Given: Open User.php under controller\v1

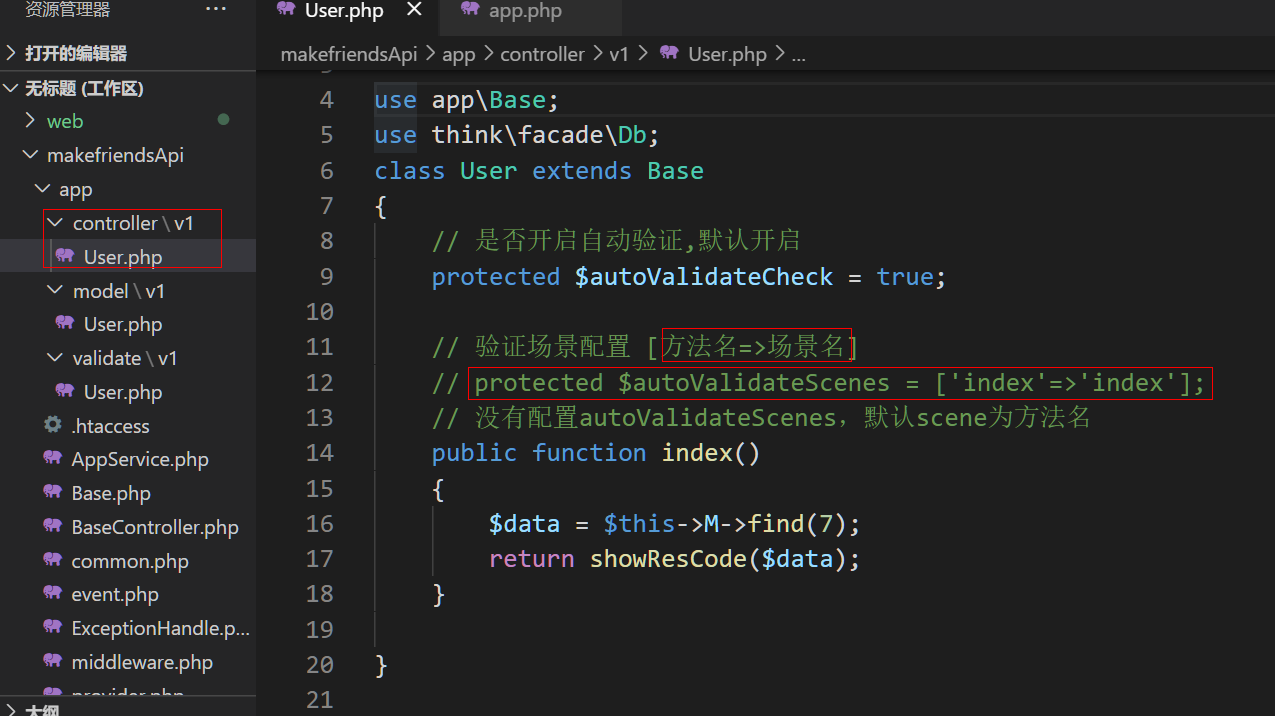Looking at the screenshot, I should [122, 257].
